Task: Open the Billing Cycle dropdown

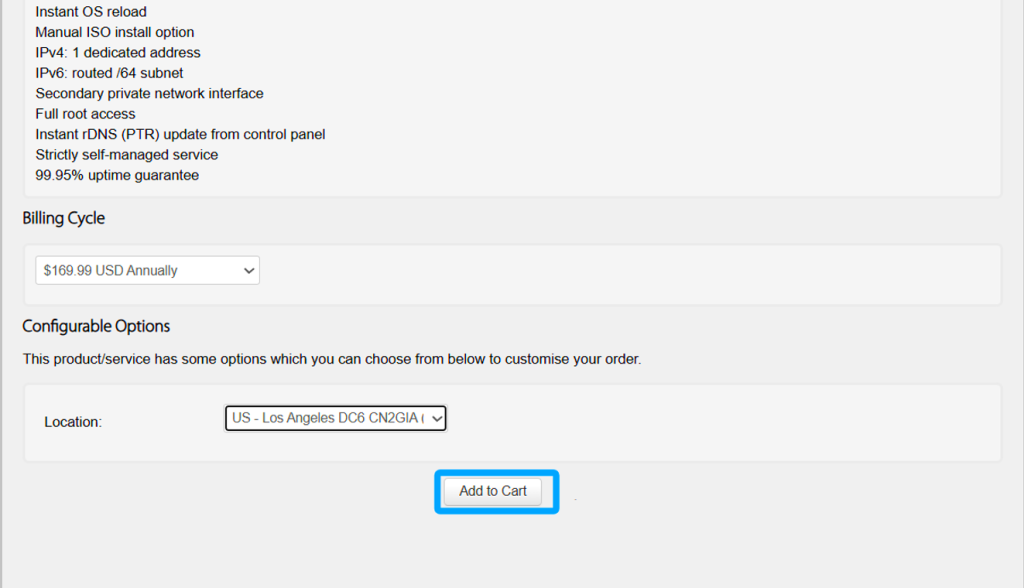Action: click(147, 270)
